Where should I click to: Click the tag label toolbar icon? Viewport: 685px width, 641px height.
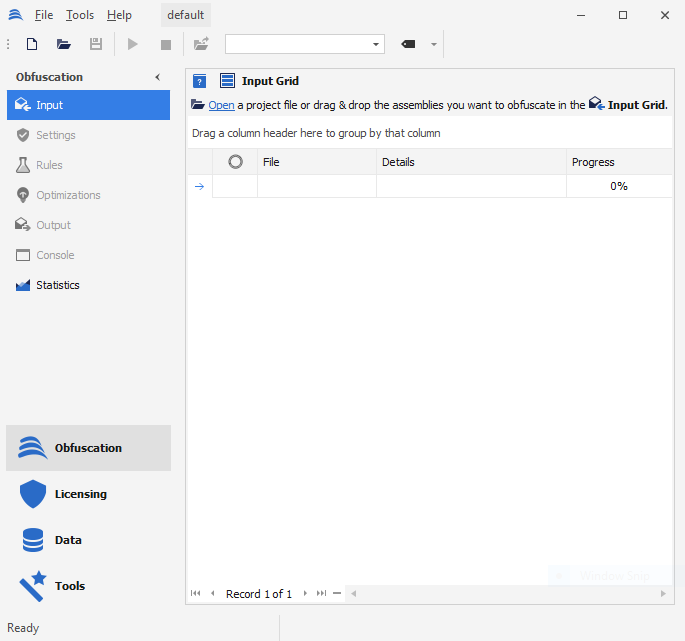coord(408,44)
